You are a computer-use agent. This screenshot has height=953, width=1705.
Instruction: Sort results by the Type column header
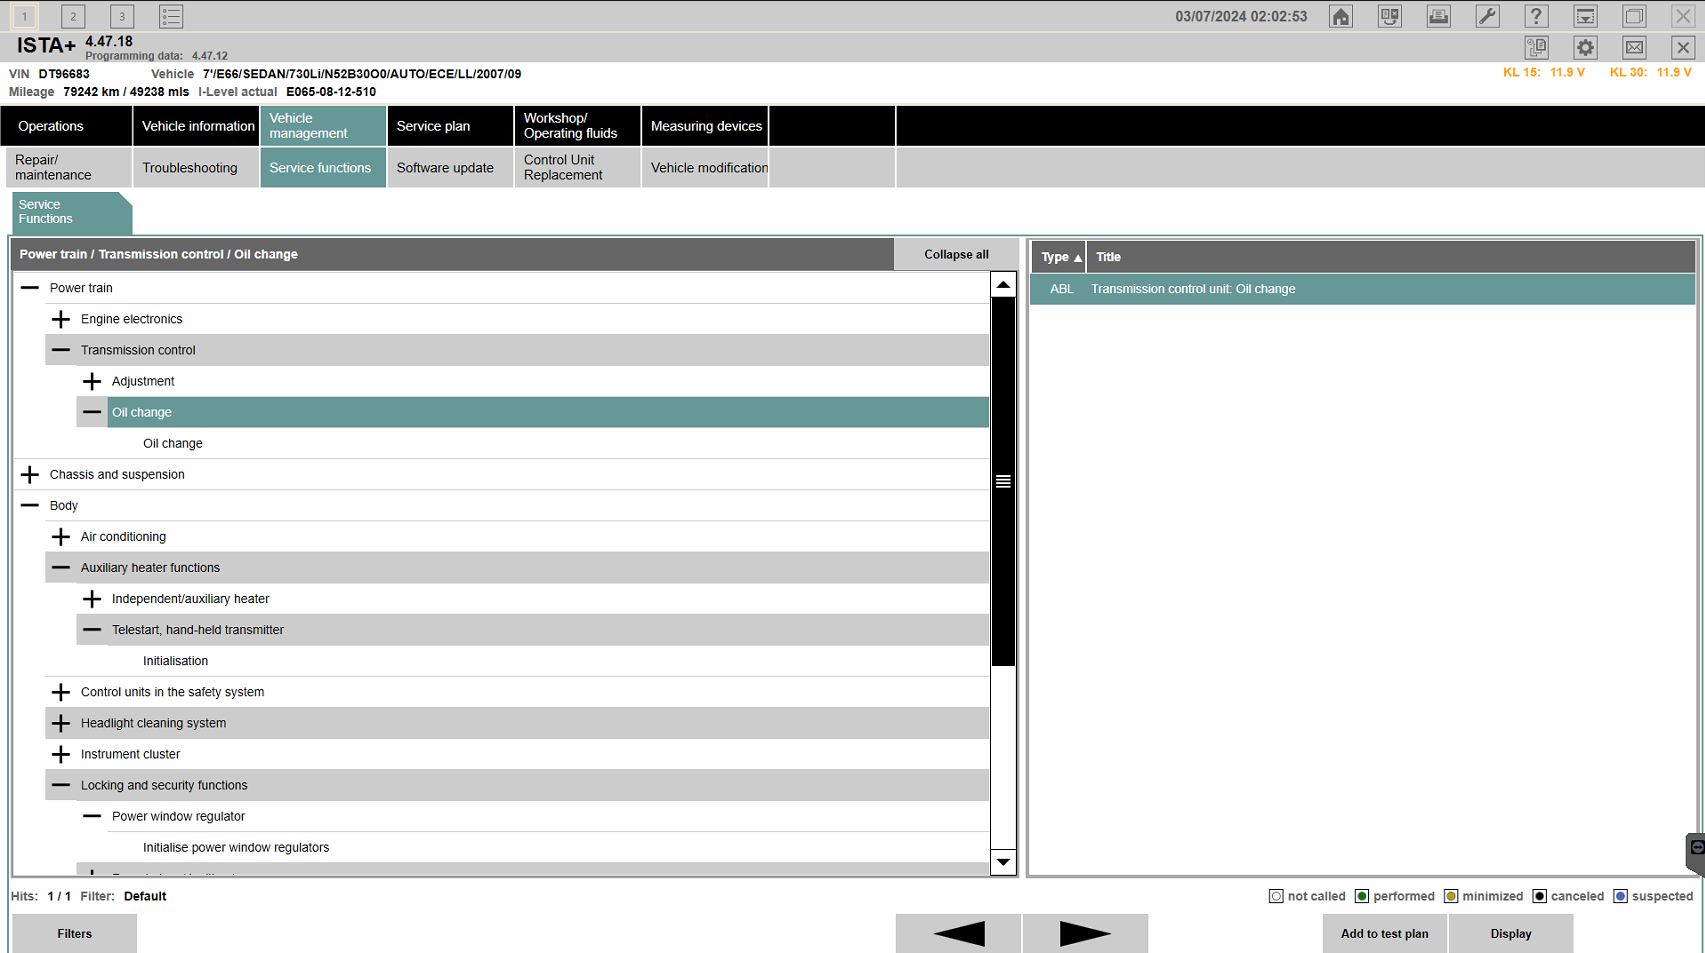tap(1059, 257)
